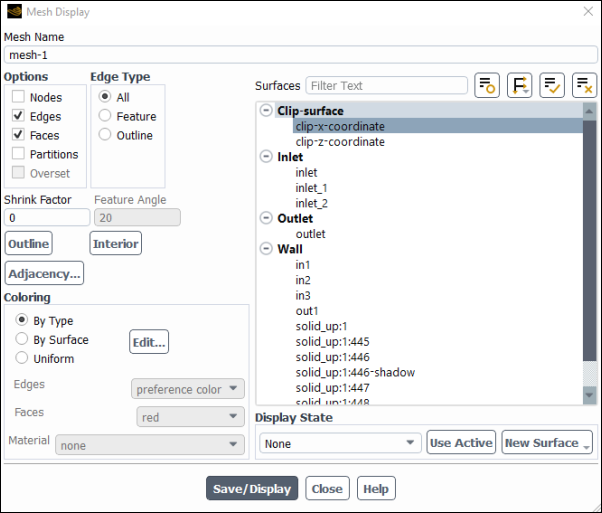Enable the Nodes checkbox
Screen dimensions: 602x513
coord(19,97)
